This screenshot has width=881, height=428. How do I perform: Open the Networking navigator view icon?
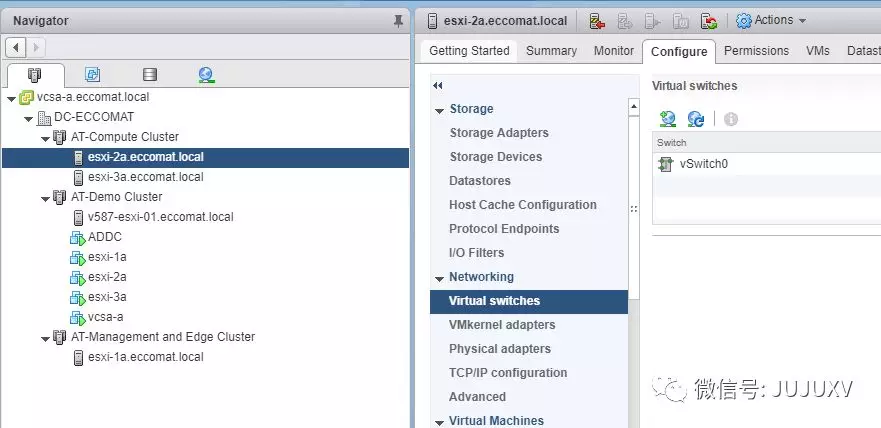click(x=206, y=75)
